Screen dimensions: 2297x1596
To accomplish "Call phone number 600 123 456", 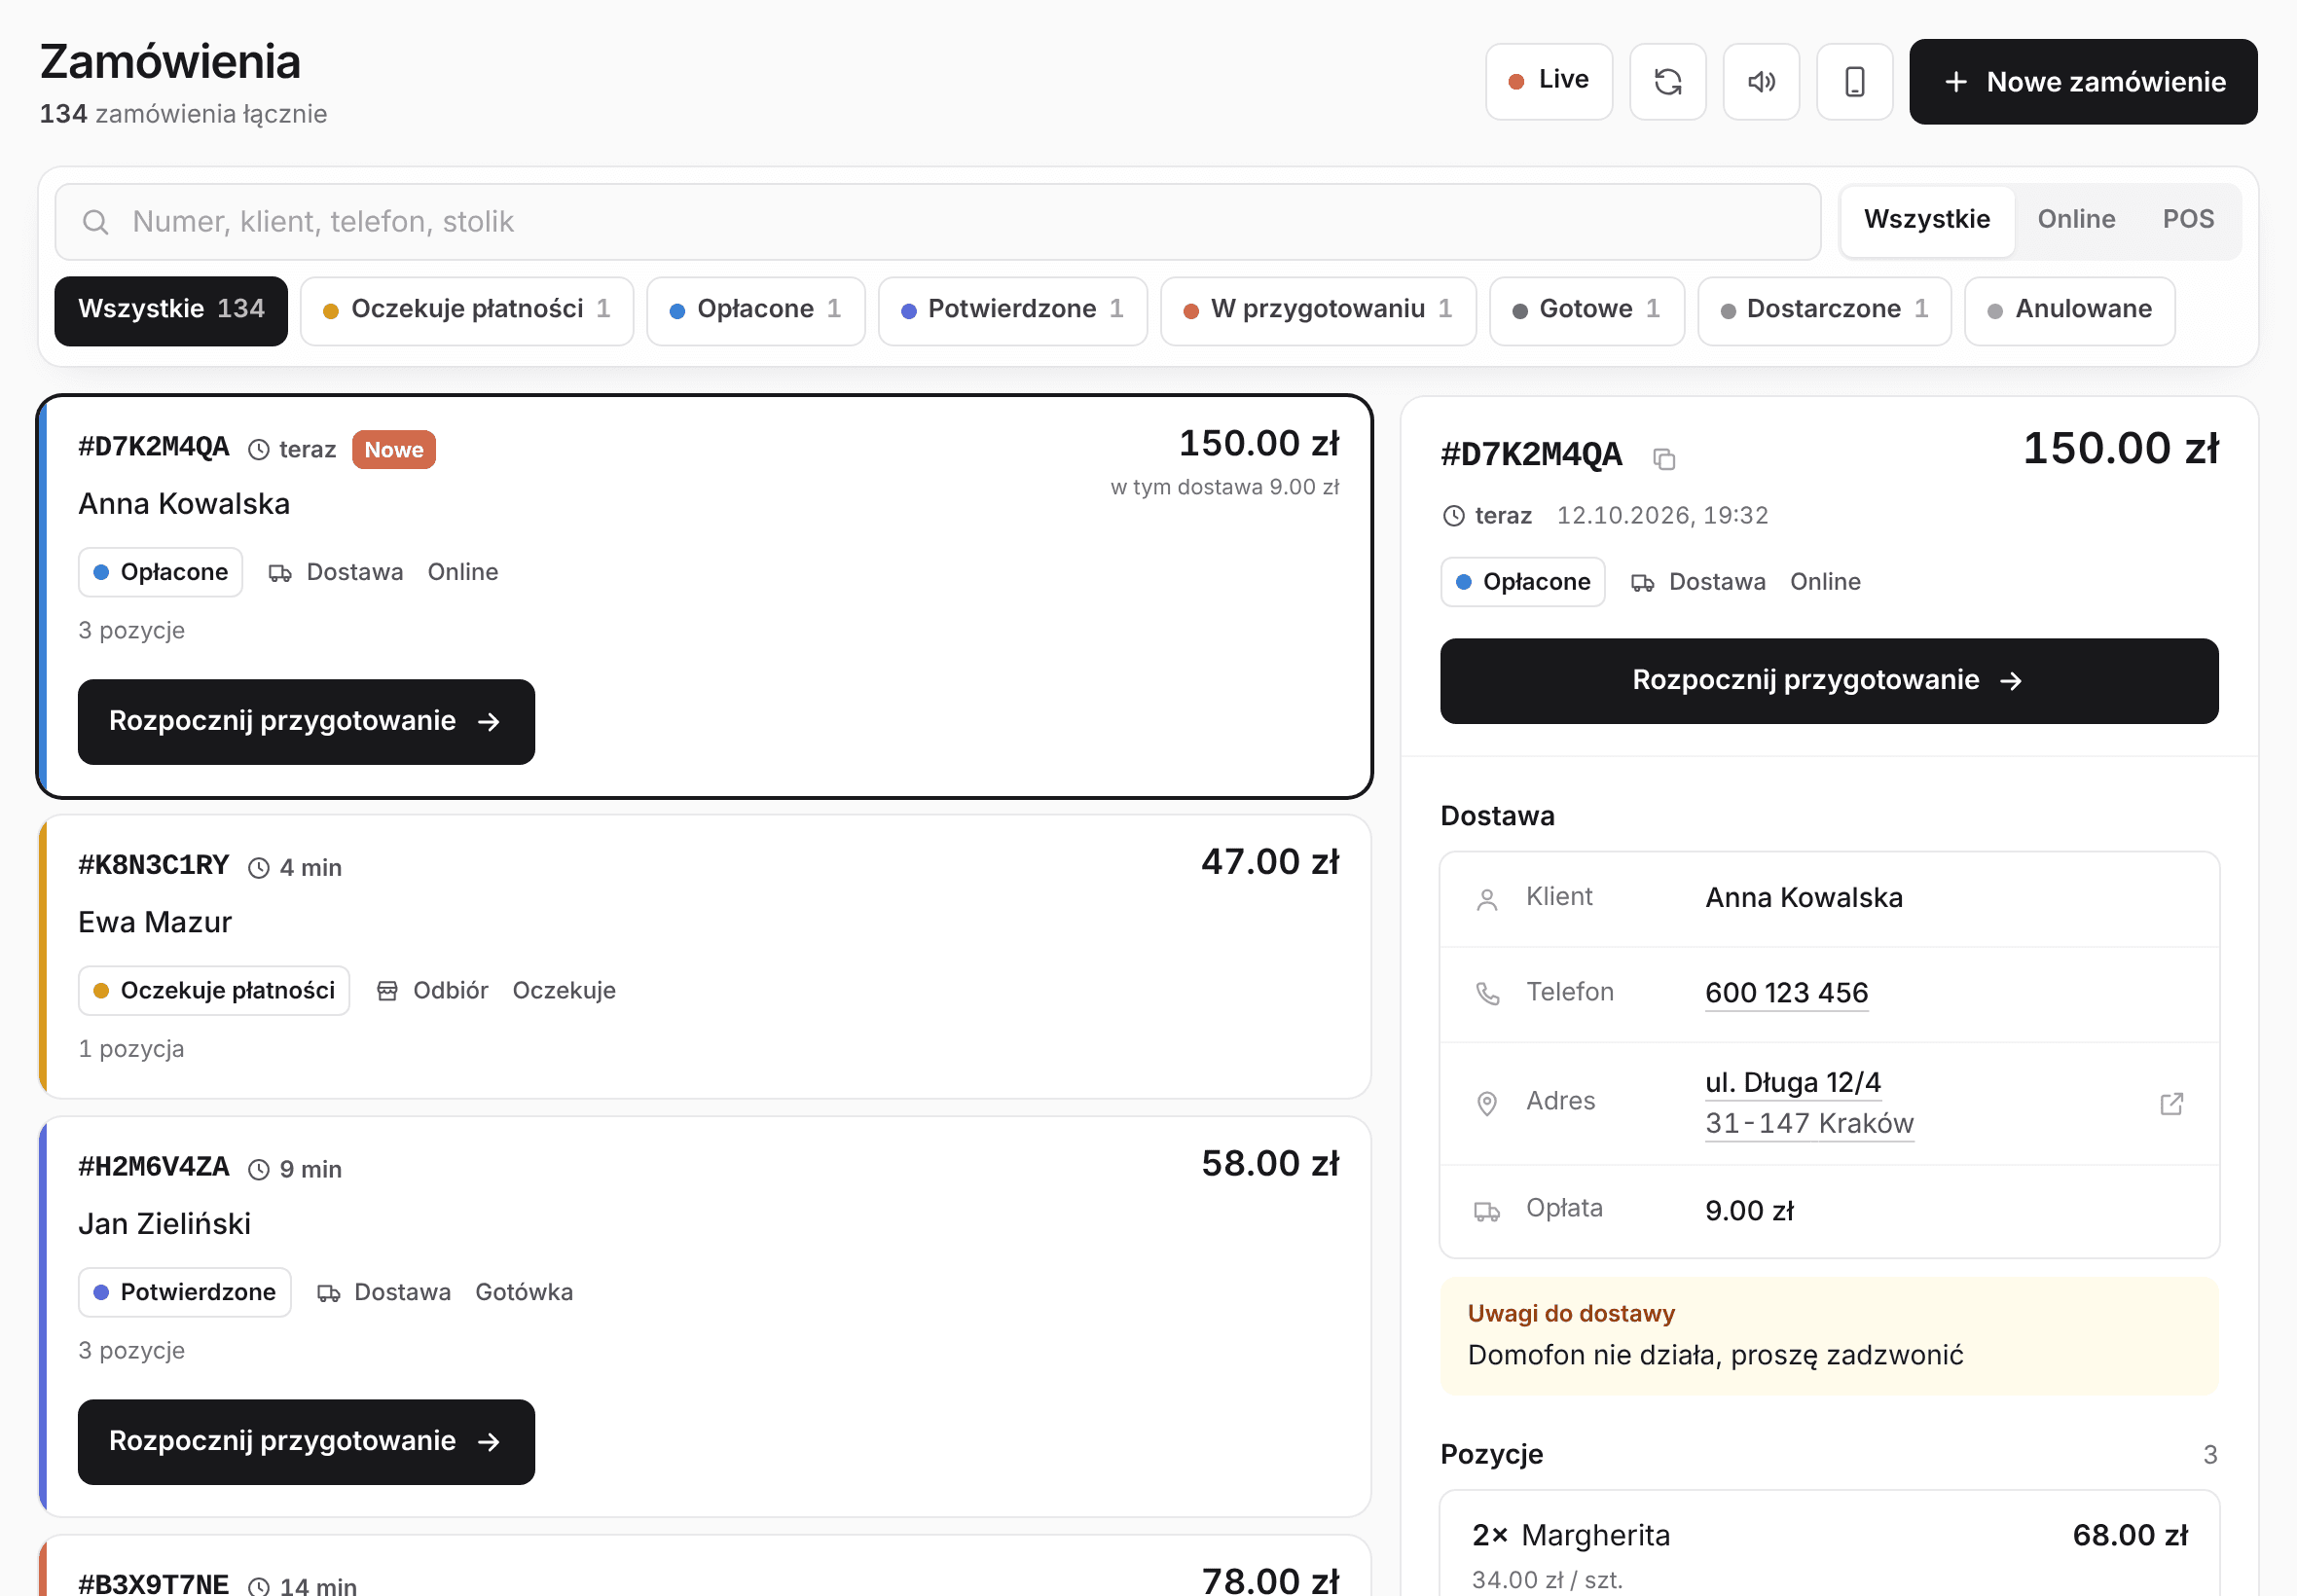I will point(1785,993).
